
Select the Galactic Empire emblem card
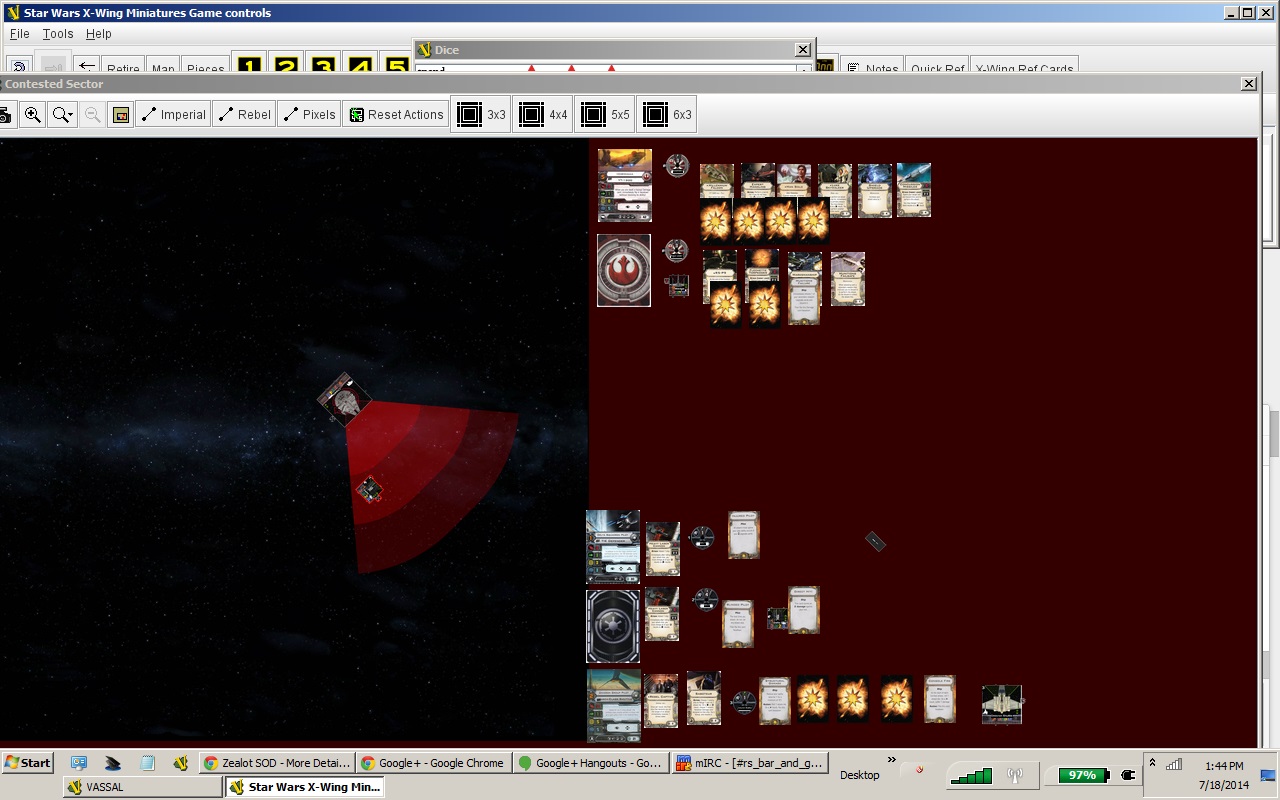[612, 626]
